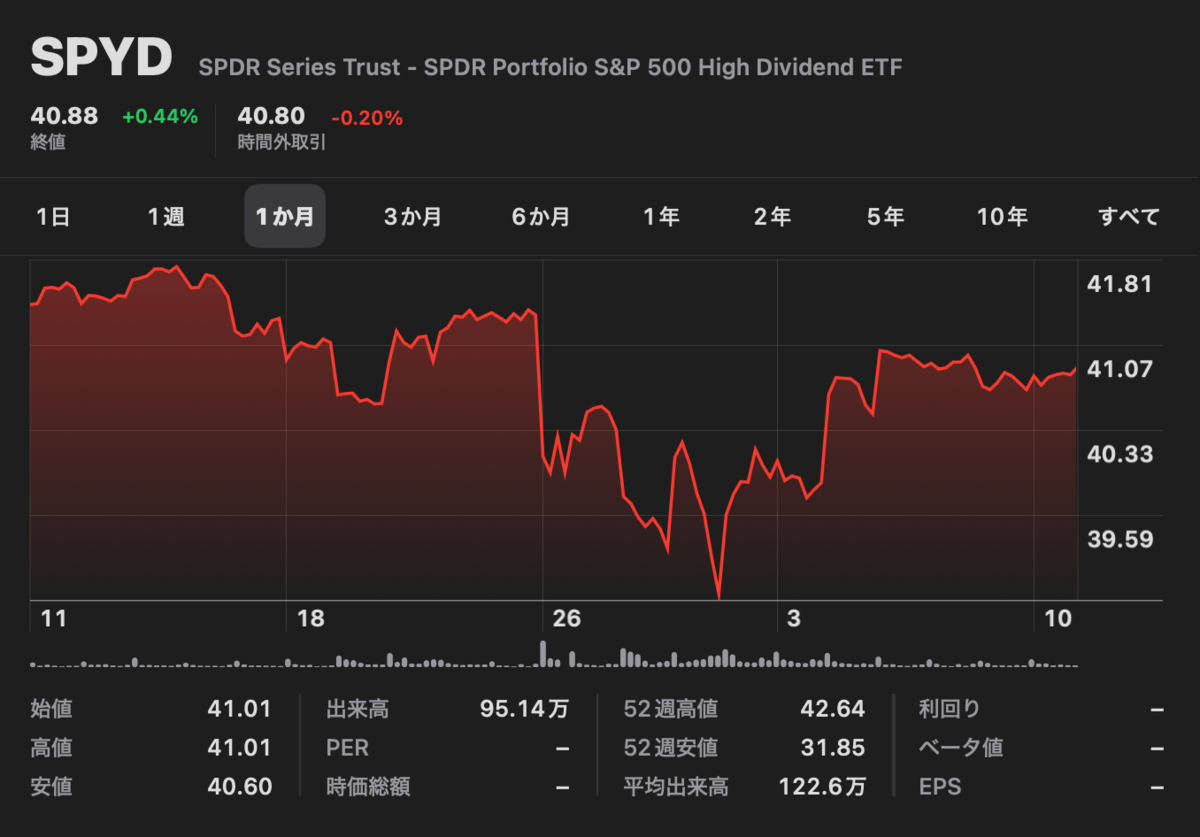The width and height of the screenshot is (1200, 837).
Task: Click the closing price 40.88
Action: pyautogui.click(x=64, y=116)
